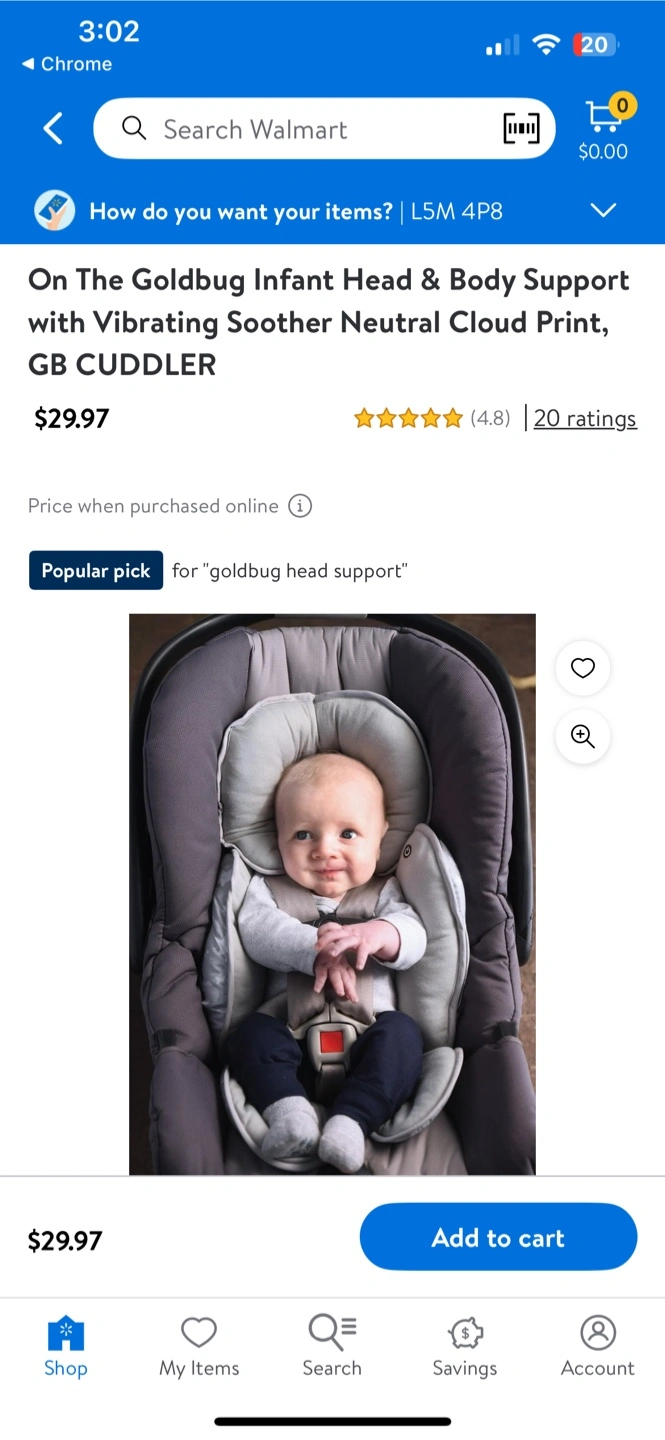Tap the baby car seat product image
This screenshot has width=665, height=1440.
(x=332, y=894)
